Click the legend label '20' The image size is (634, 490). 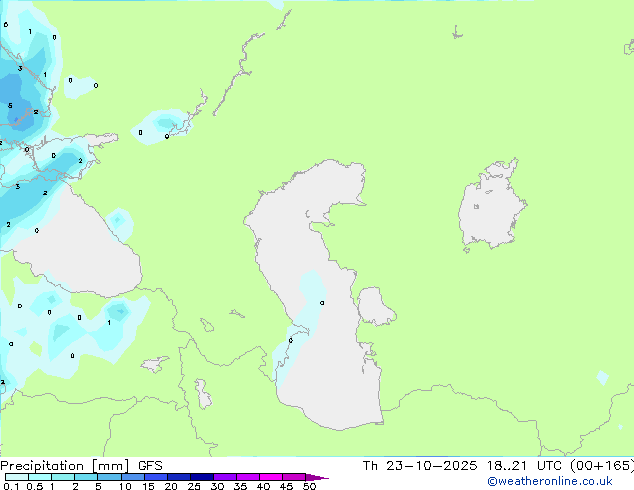coord(171,486)
